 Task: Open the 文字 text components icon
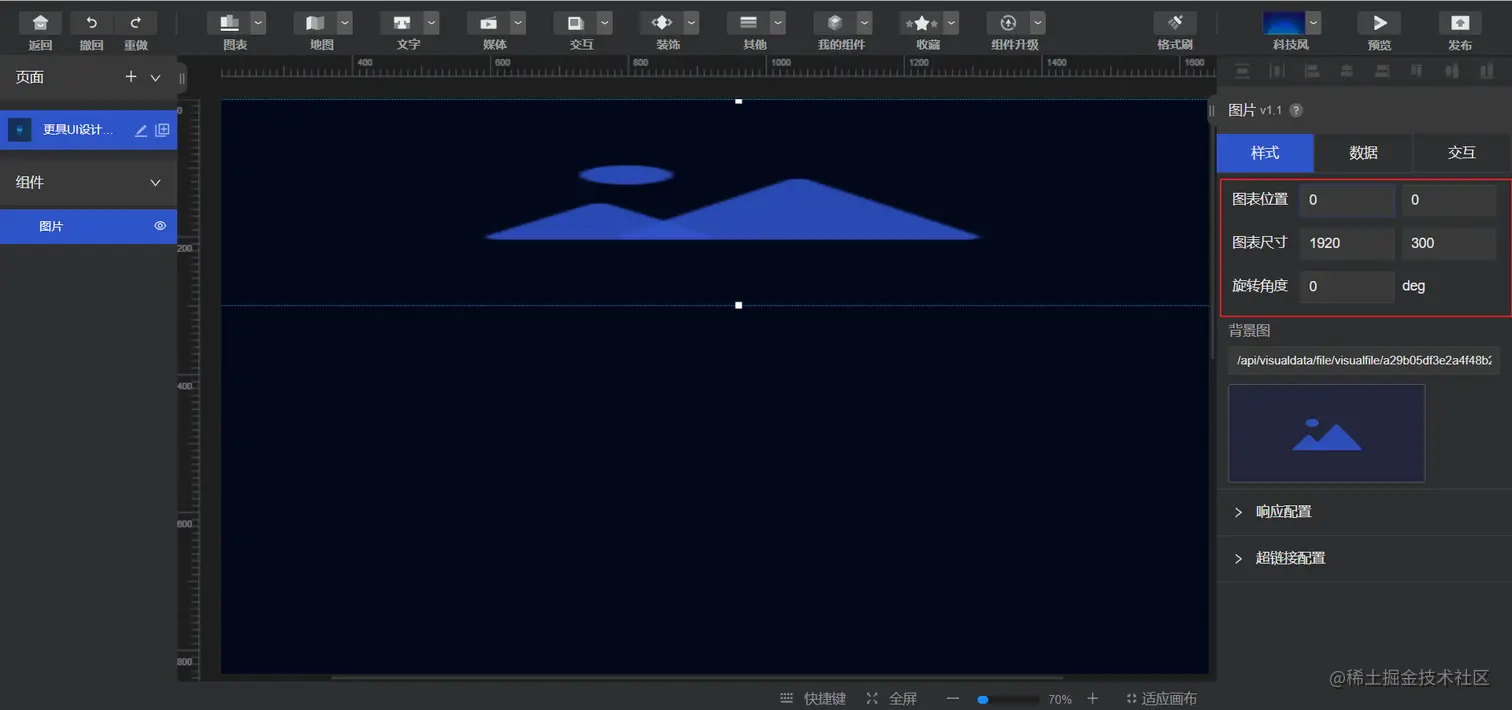tap(402, 23)
